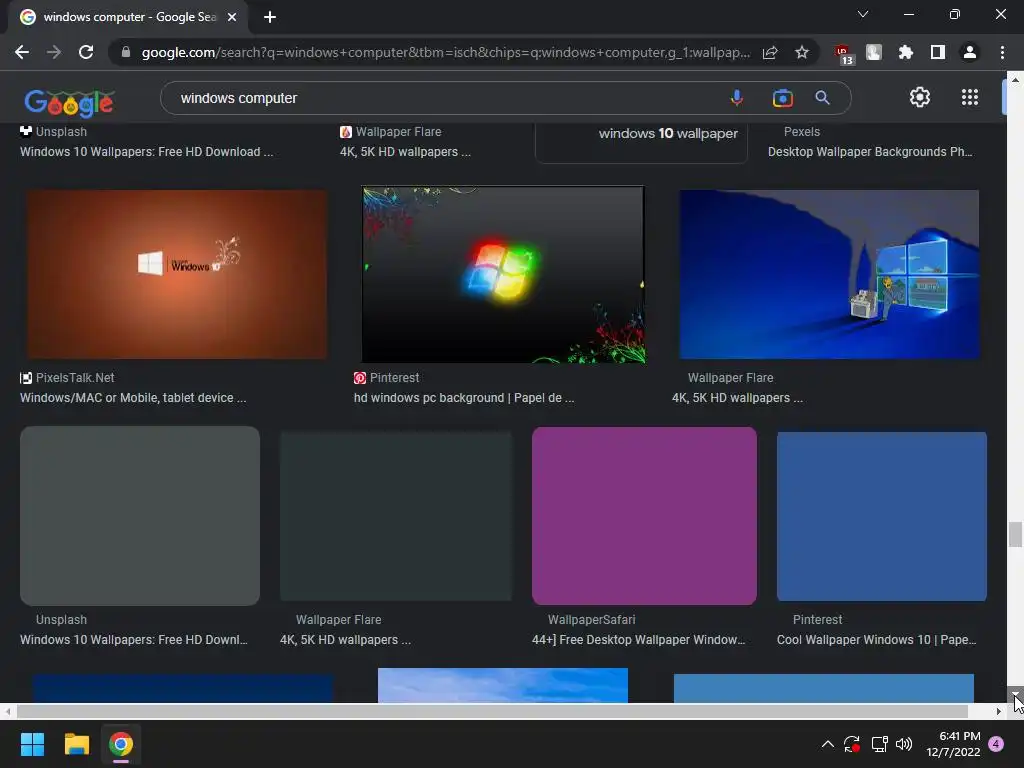Share this page from address bar
Screen dimensions: 1024x768
click(x=770, y=52)
